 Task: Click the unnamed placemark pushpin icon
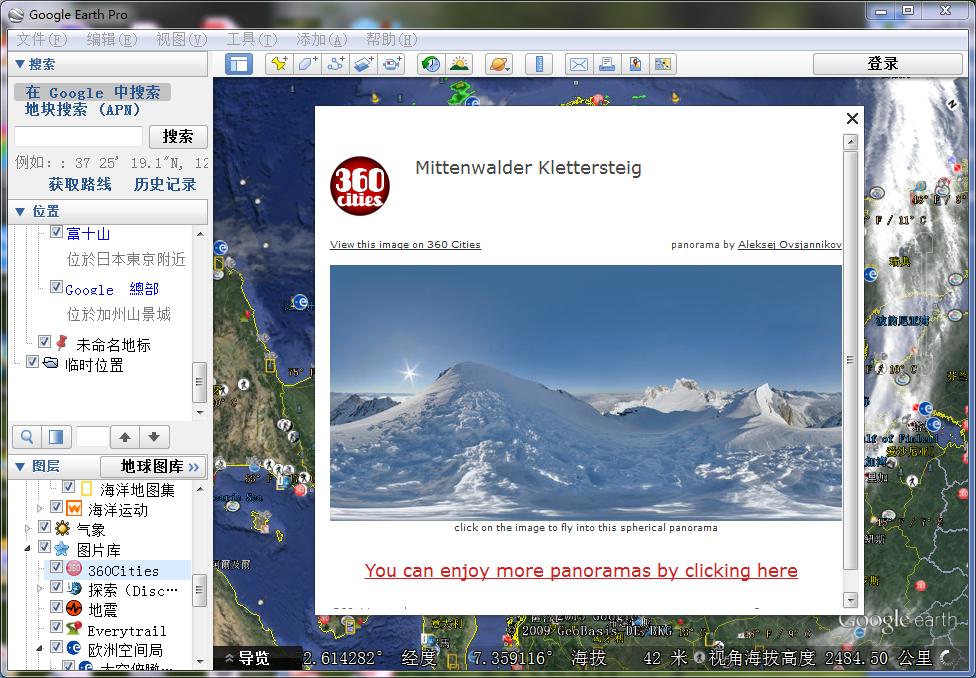pyautogui.click(x=62, y=342)
